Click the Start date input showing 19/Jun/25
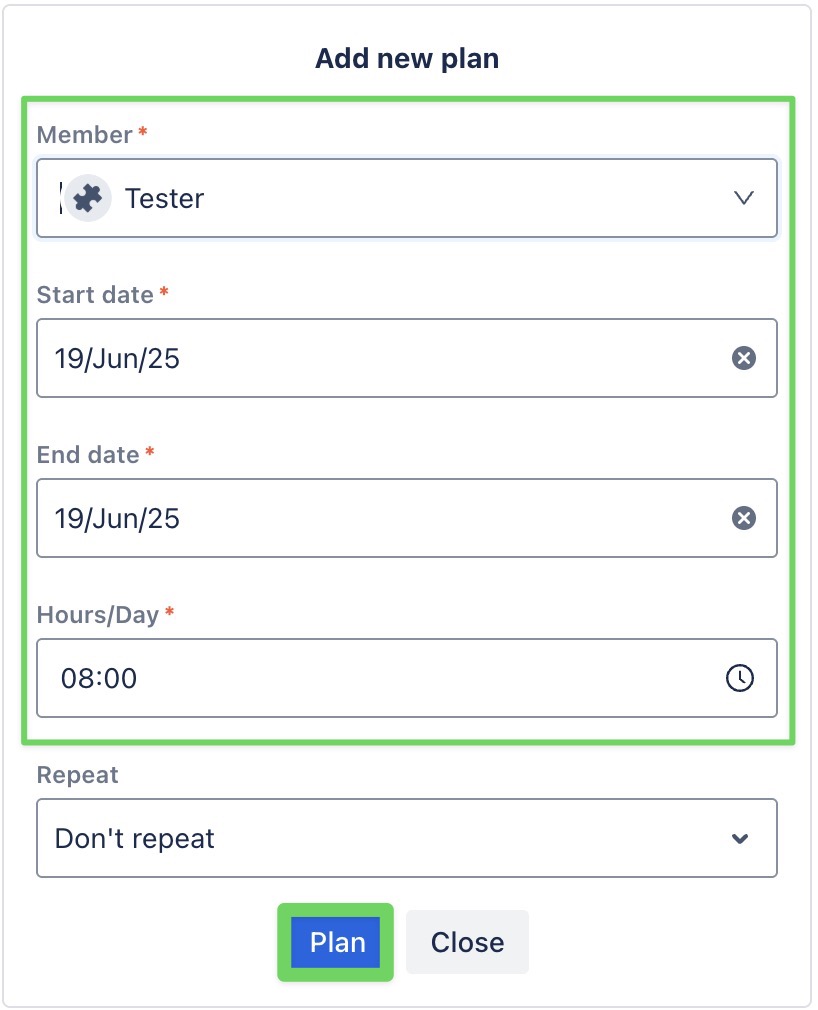 [x=300, y=358]
